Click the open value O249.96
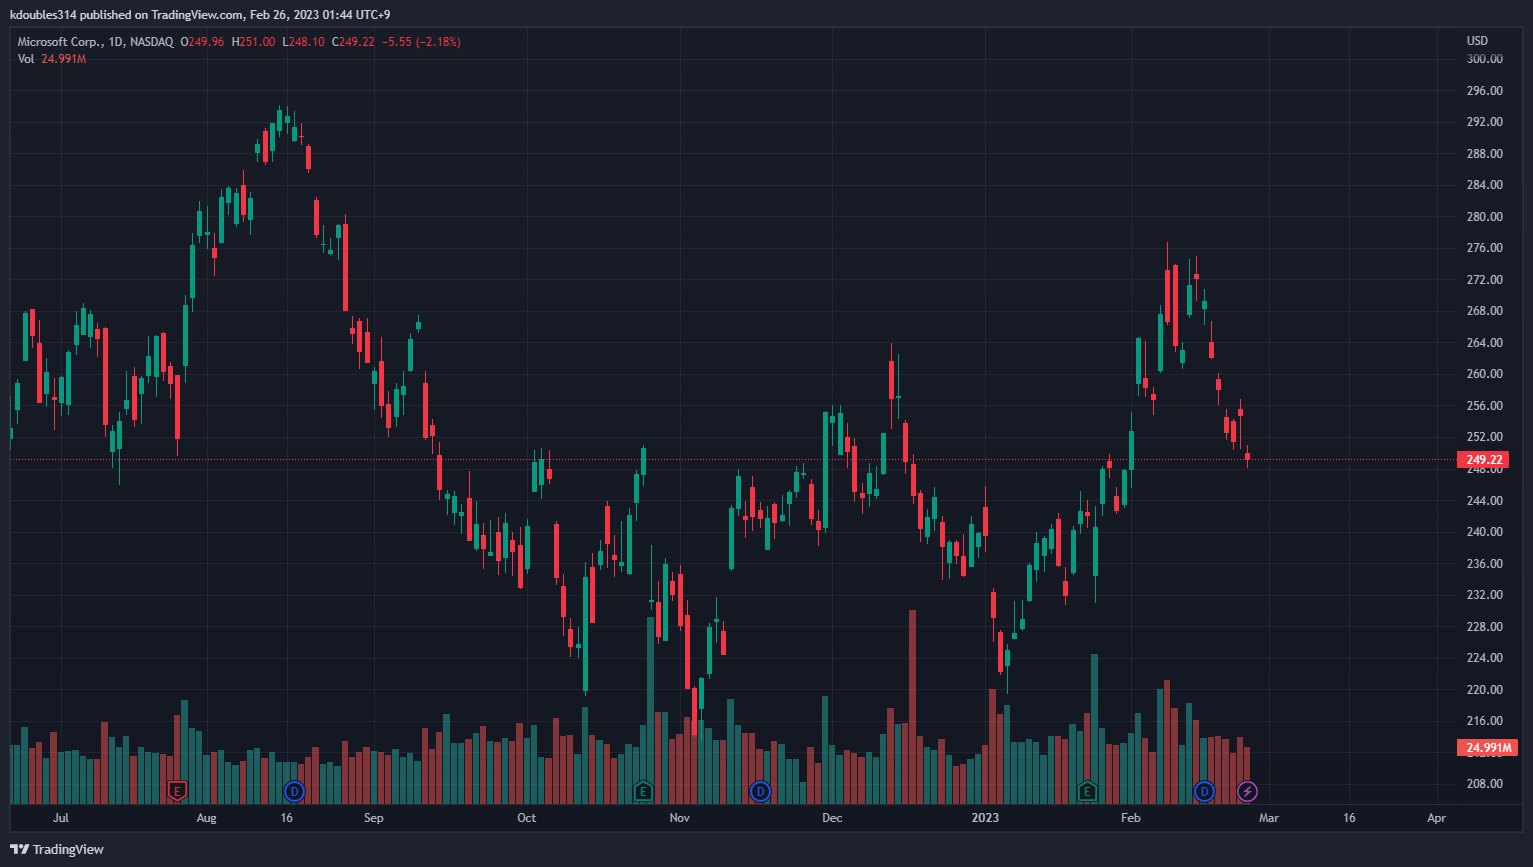The width and height of the screenshot is (1533, 867). click(x=203, y=42)
